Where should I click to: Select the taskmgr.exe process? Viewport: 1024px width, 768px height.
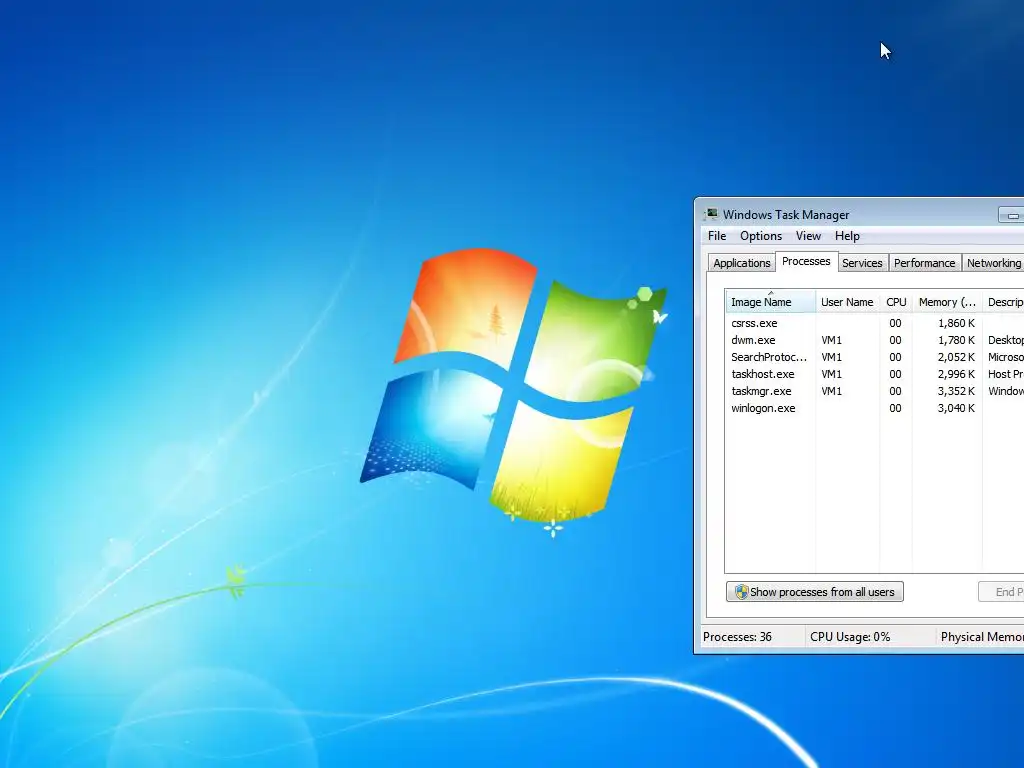coord(874,391)
